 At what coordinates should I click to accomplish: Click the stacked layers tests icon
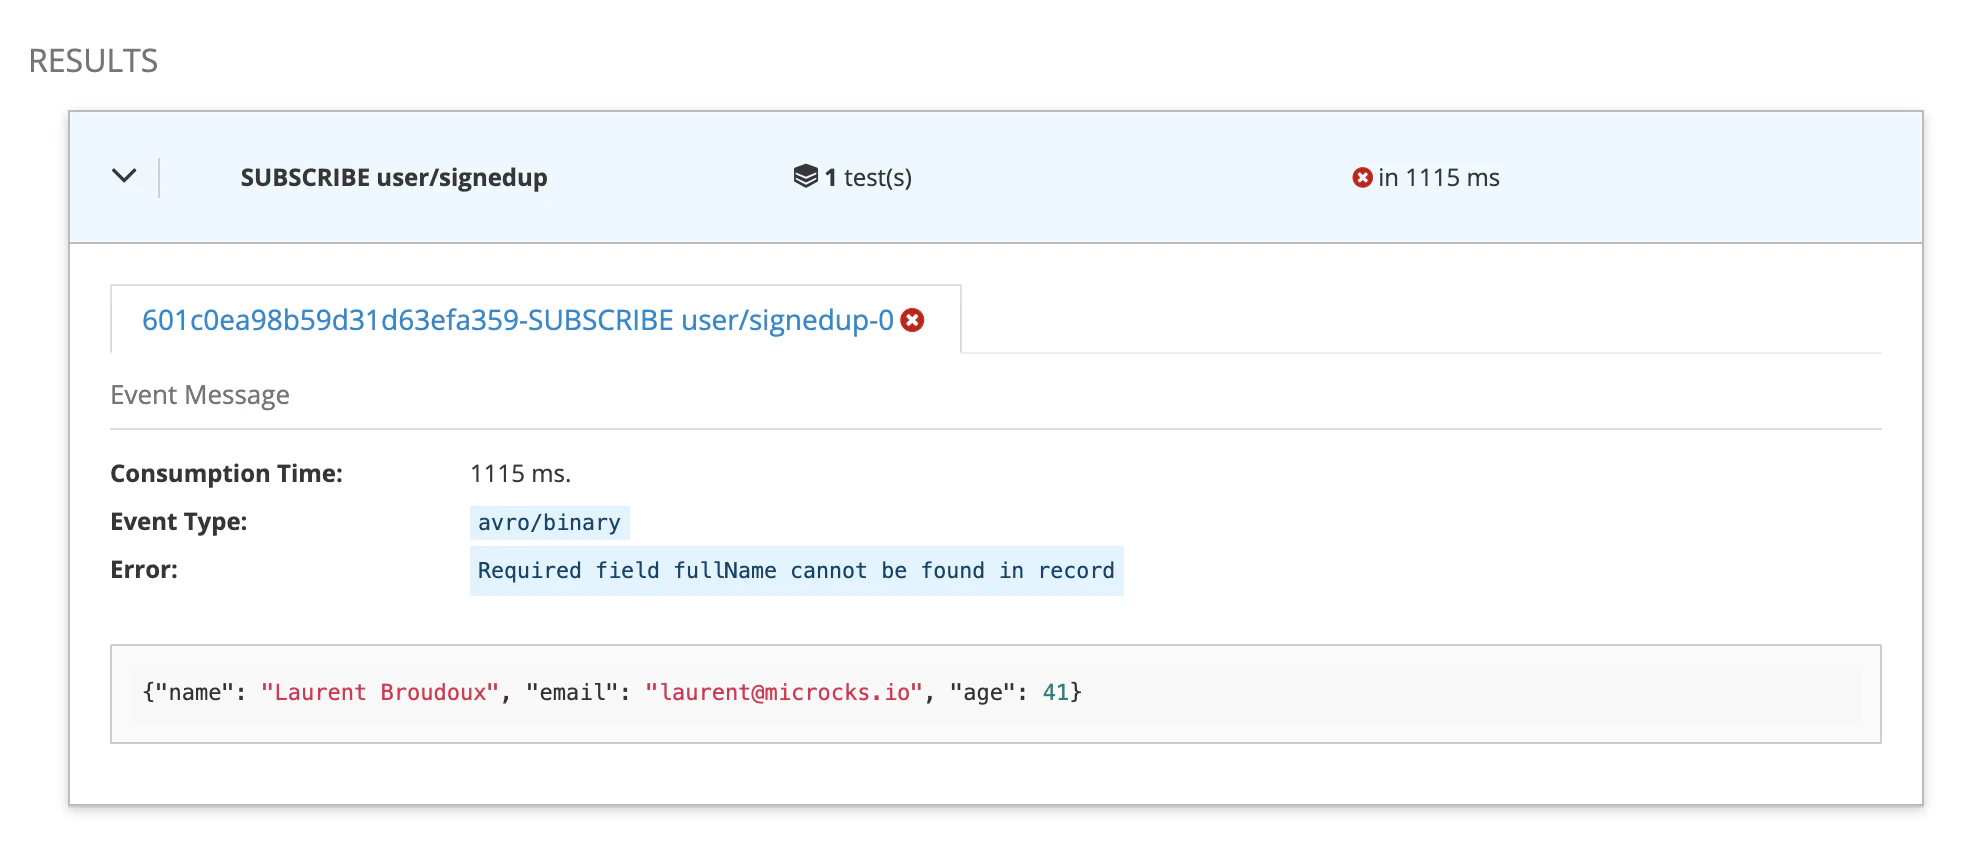[x=805, y=176]
